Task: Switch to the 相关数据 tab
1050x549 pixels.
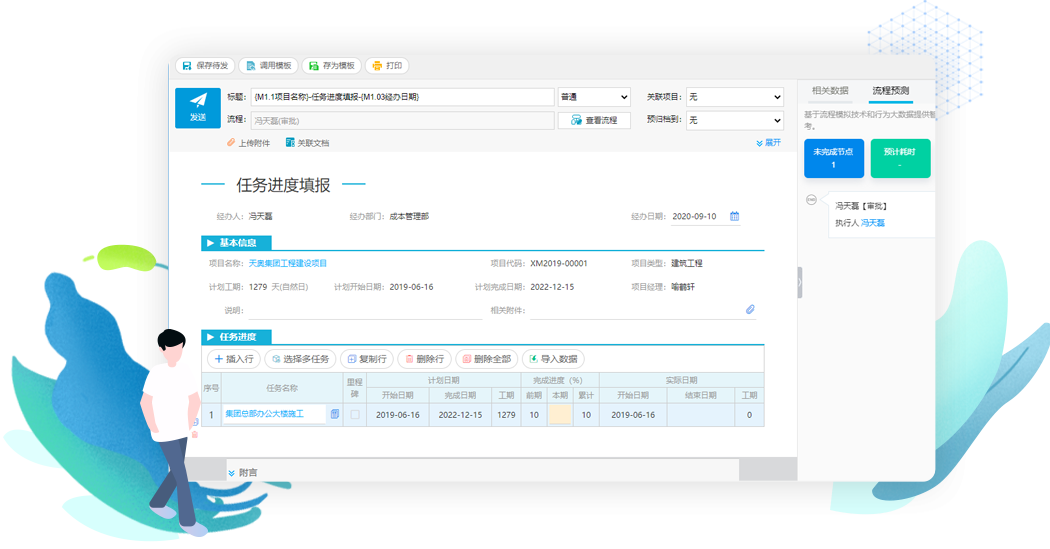Action: click(830, 90)
